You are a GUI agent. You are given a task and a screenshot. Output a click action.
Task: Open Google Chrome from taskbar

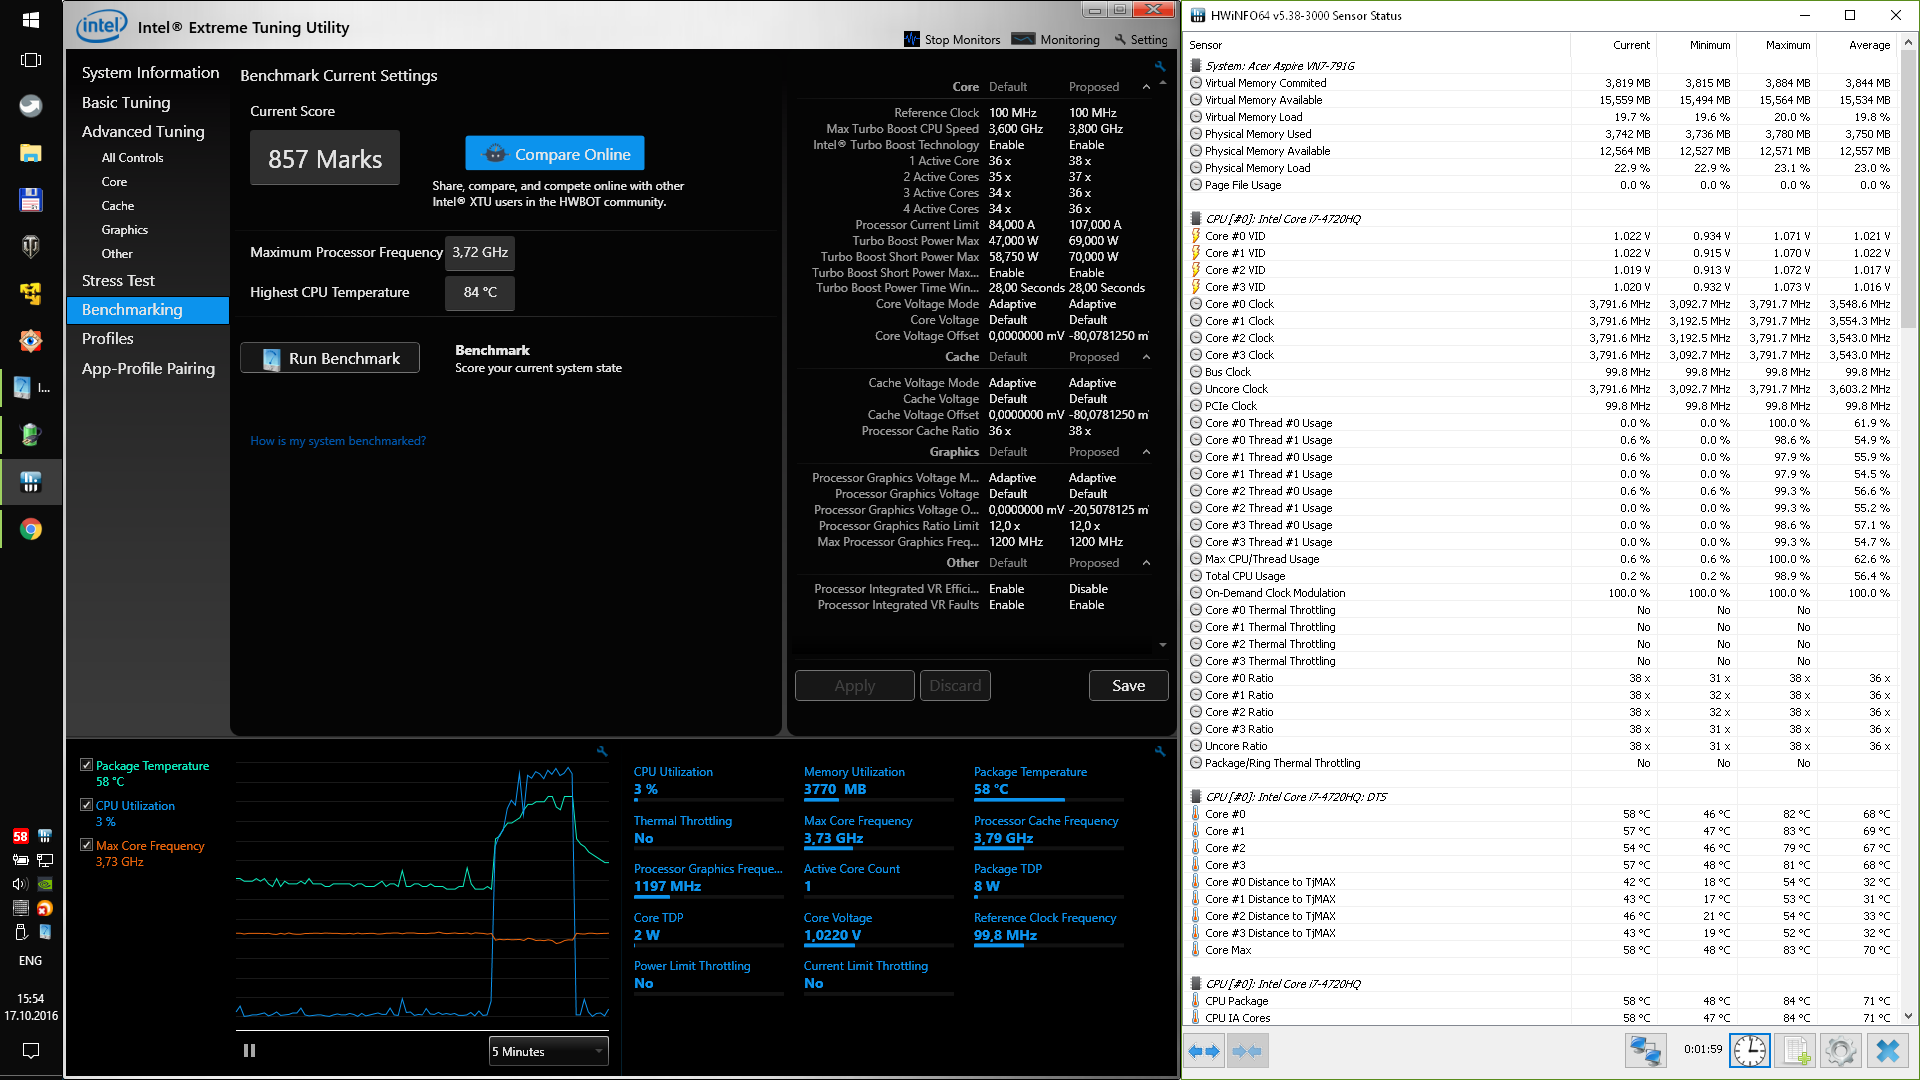pyautogui.click(x=31, y=529)
